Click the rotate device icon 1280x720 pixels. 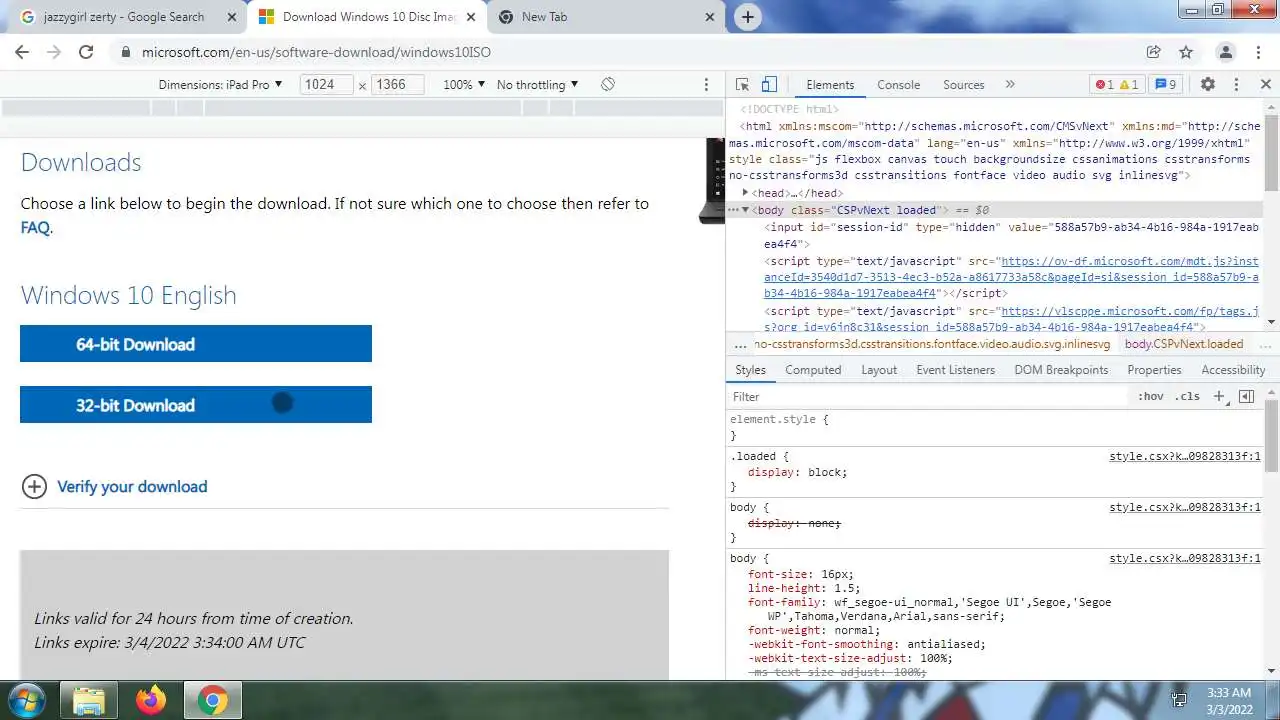(x=607, y=84)
